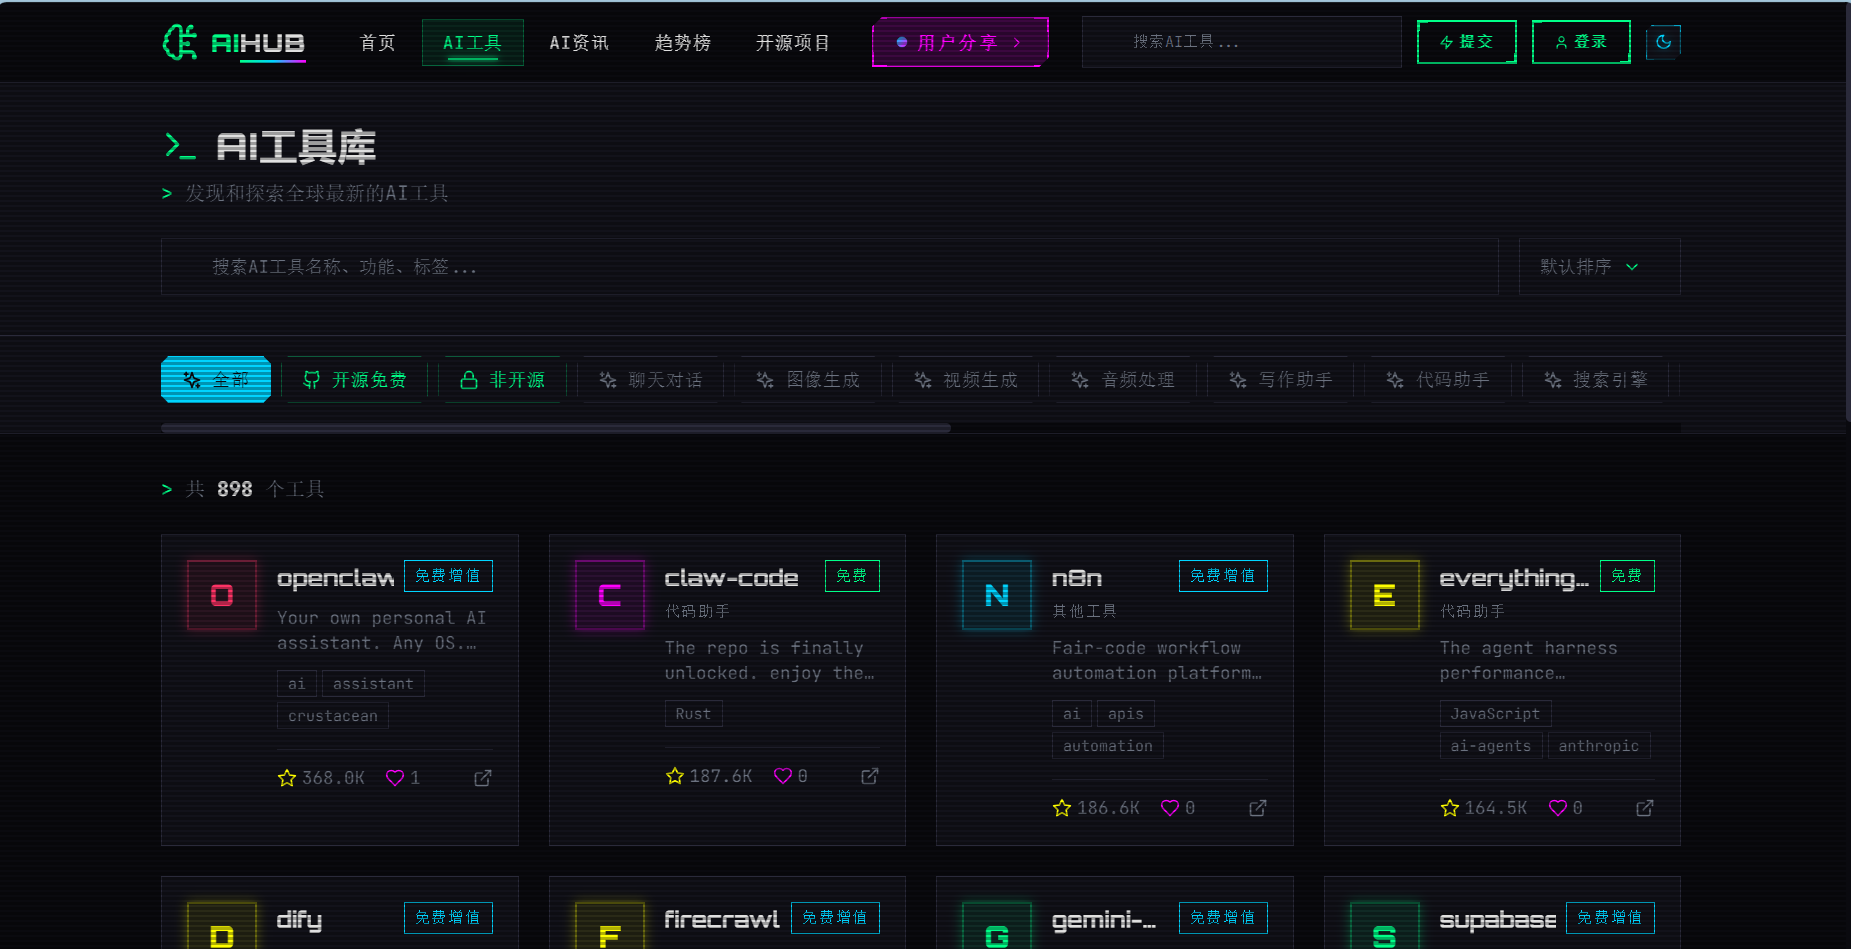The height and width of the screenshot is (949, 1851).
Task: Click the crustacean tag on openclaw
Action: tap(333, 716)
